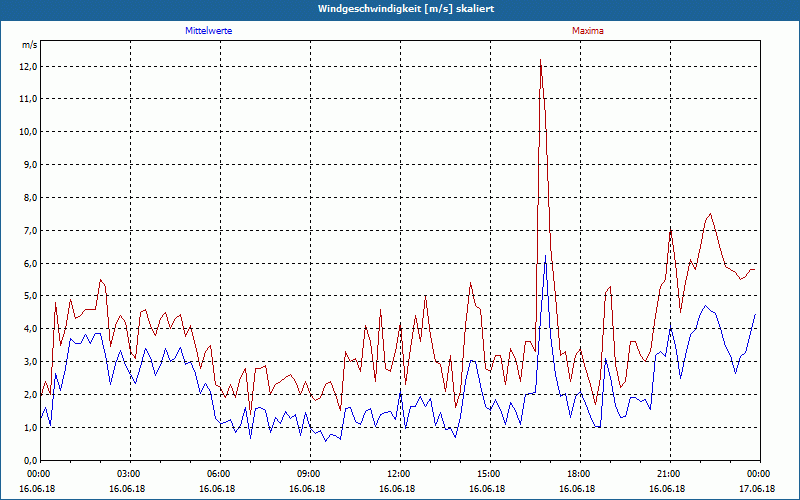Click the 5,0 y-axis value

31,296
